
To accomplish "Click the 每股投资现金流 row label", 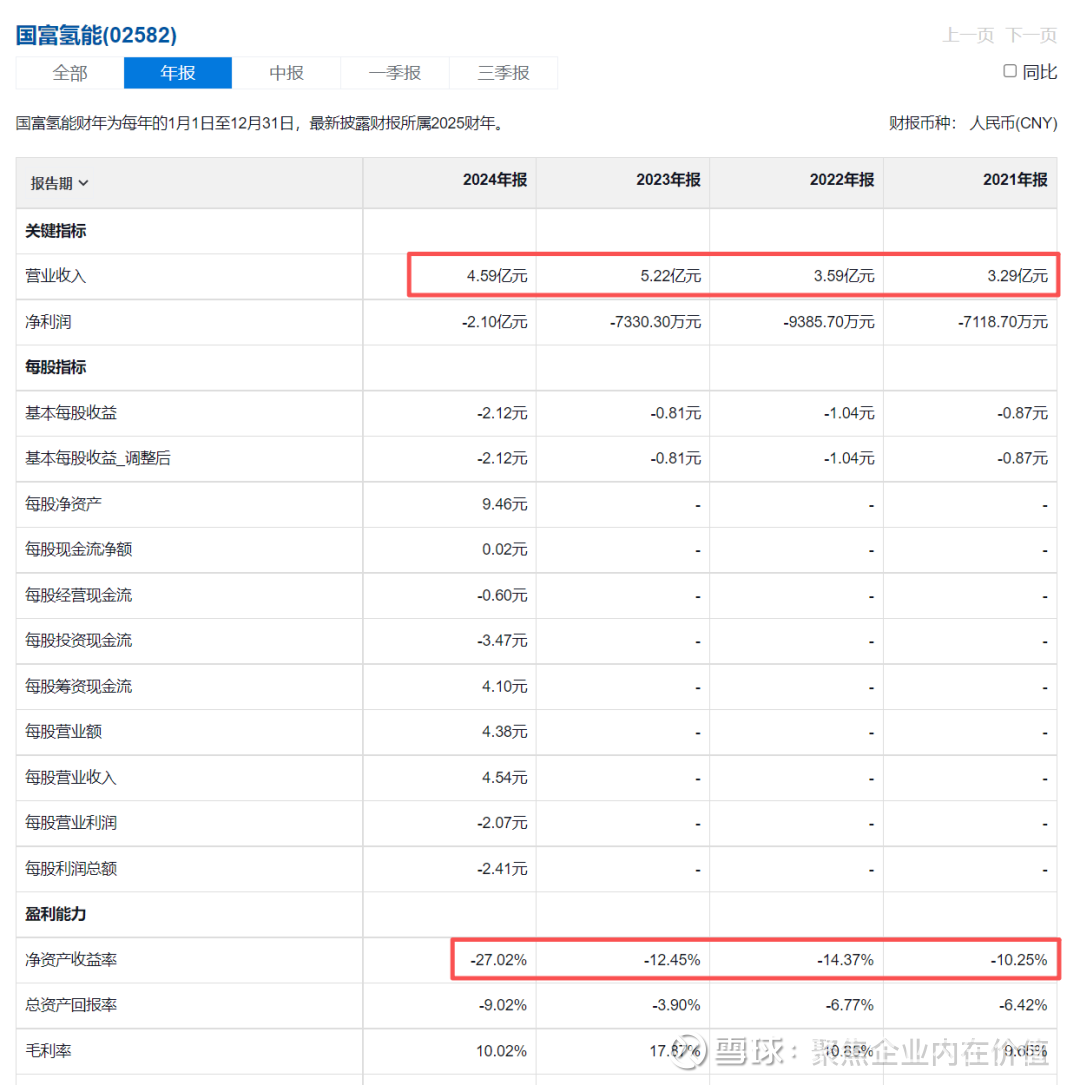I will point(78,640).
